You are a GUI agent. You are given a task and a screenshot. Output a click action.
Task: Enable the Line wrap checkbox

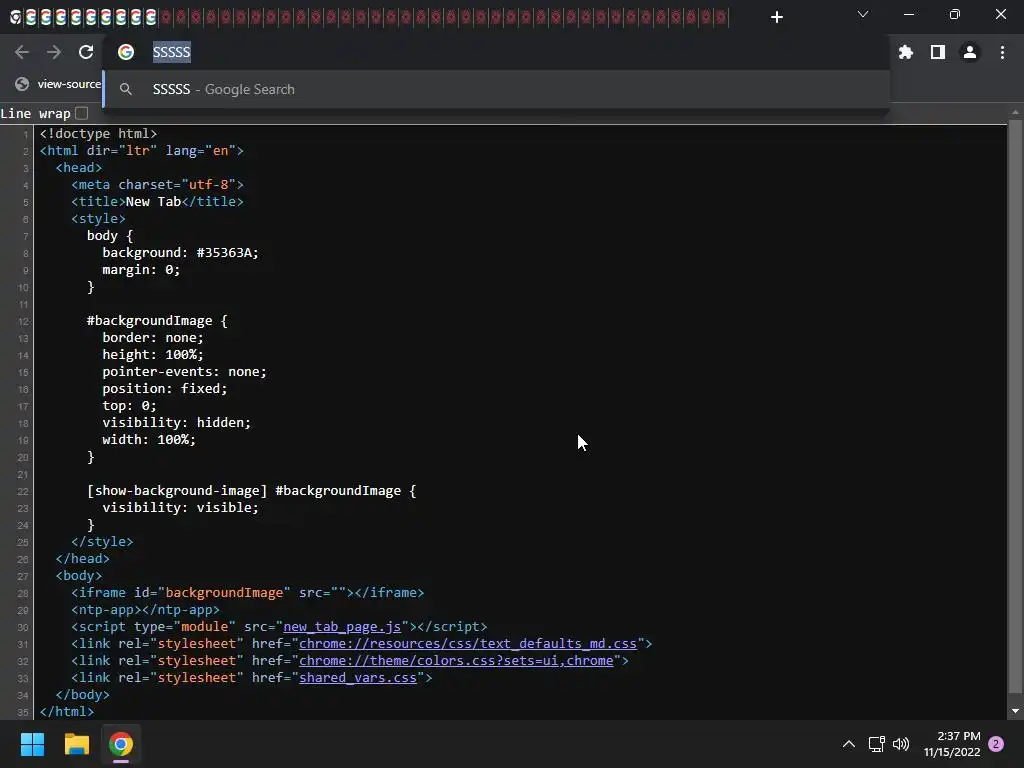[82, 113]
